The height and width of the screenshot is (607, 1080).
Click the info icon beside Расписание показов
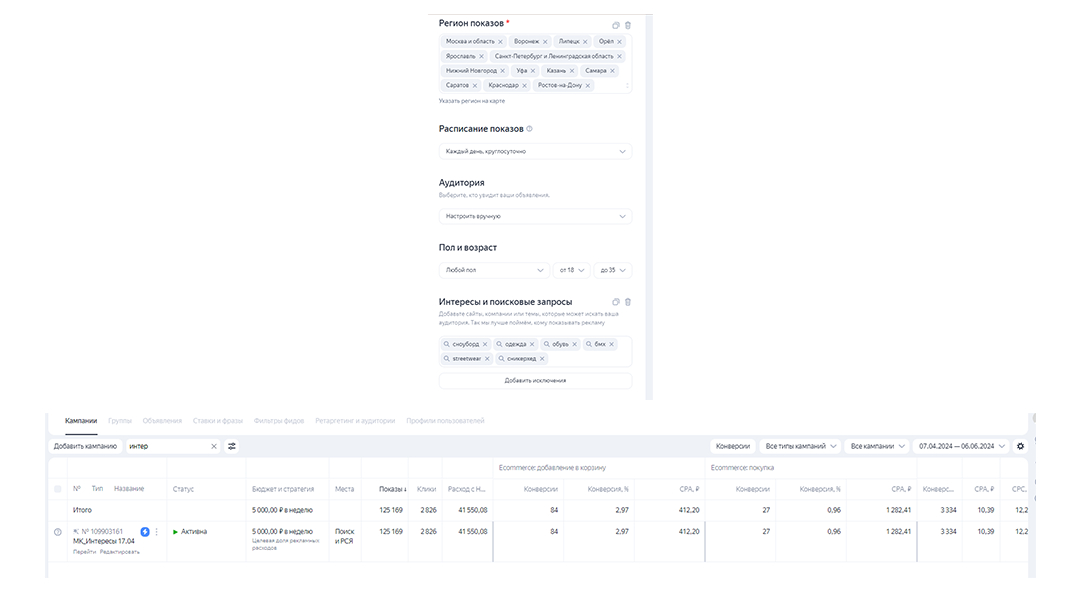(530, 129)
